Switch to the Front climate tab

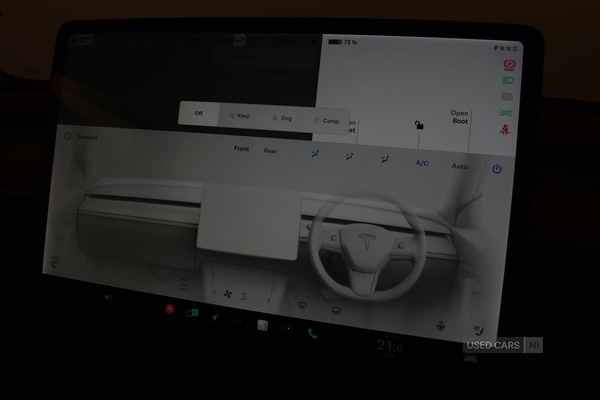tap(241, 149)
